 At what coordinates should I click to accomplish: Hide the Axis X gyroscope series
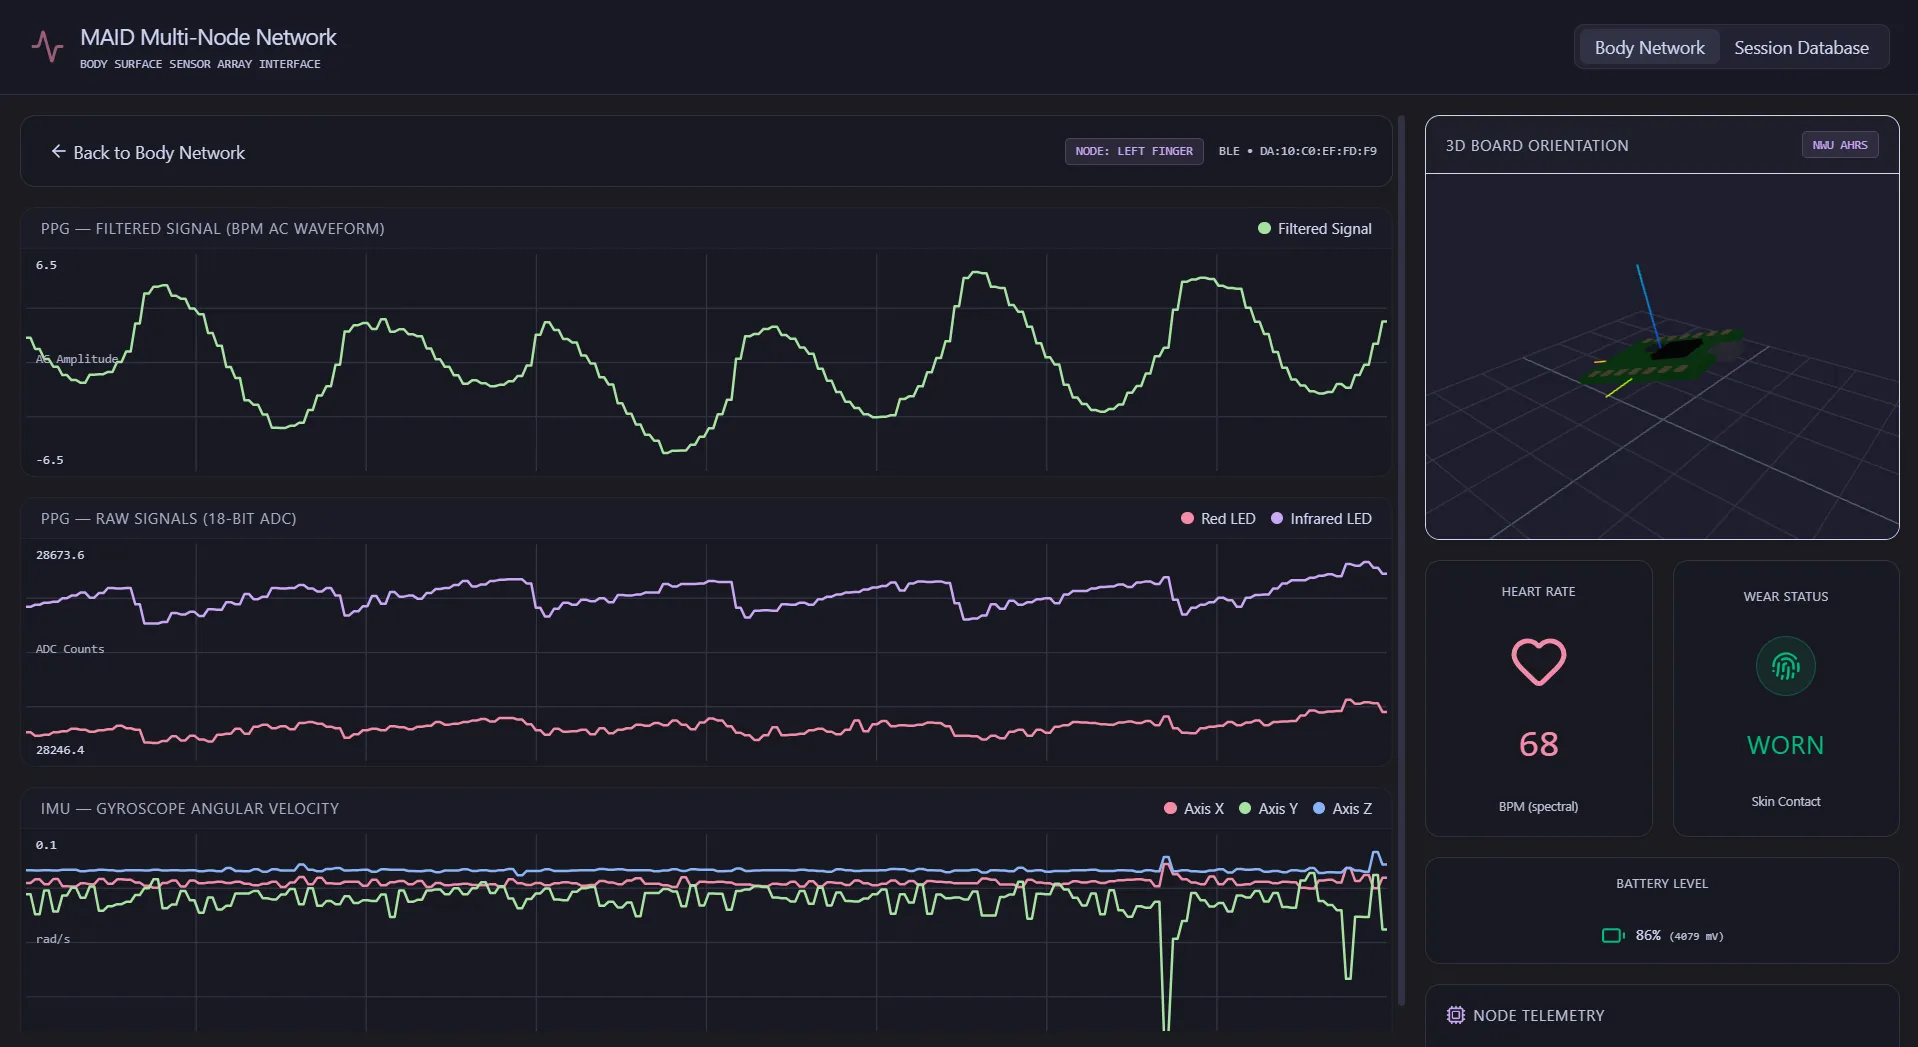pos(1194,809)
